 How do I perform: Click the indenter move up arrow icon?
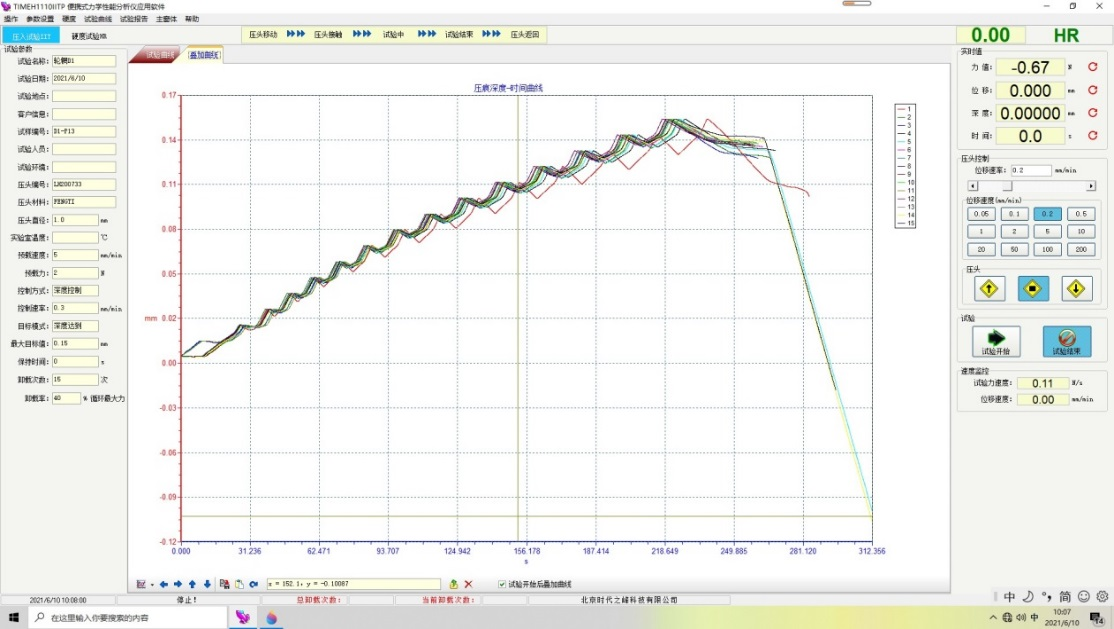coord(989,289)
